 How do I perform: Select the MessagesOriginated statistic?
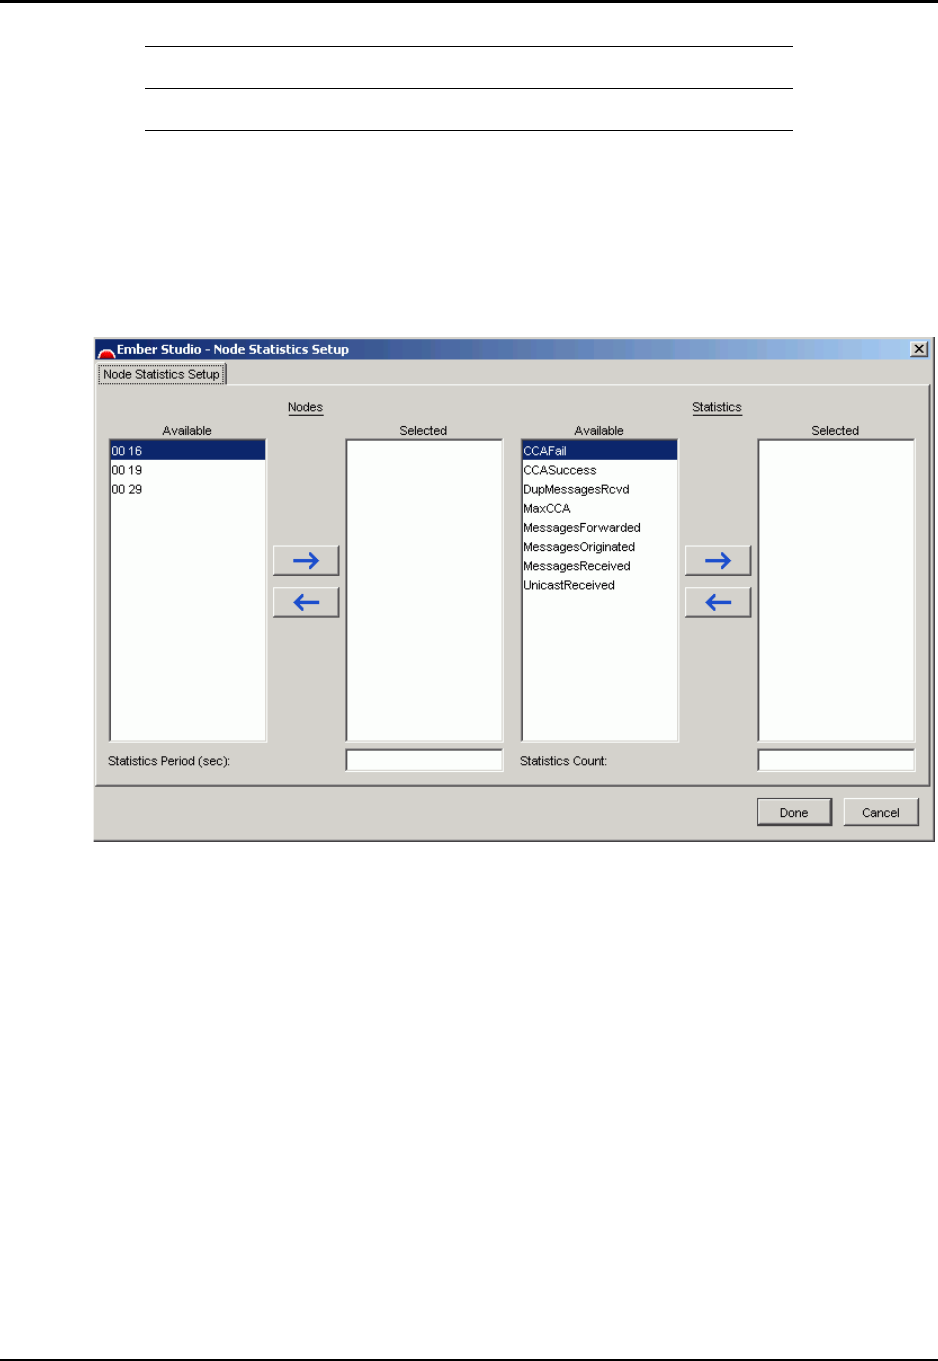click(600, 547)
